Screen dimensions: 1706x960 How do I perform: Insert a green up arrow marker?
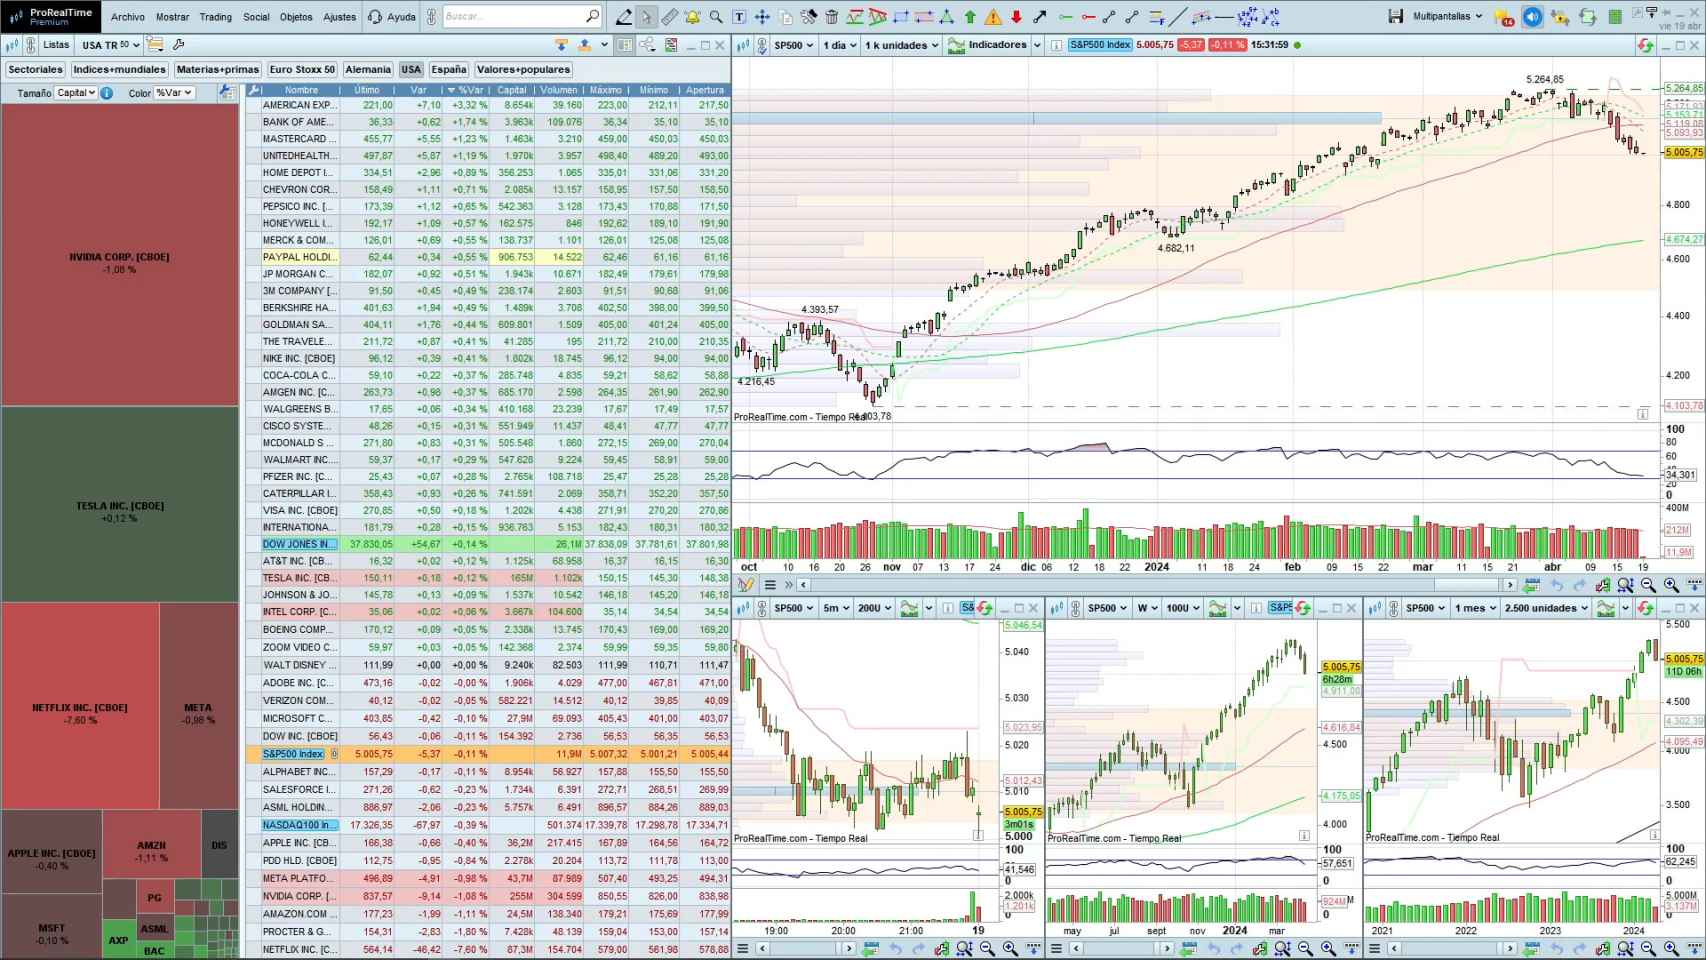pyautogui.click(x=970, y=17)
